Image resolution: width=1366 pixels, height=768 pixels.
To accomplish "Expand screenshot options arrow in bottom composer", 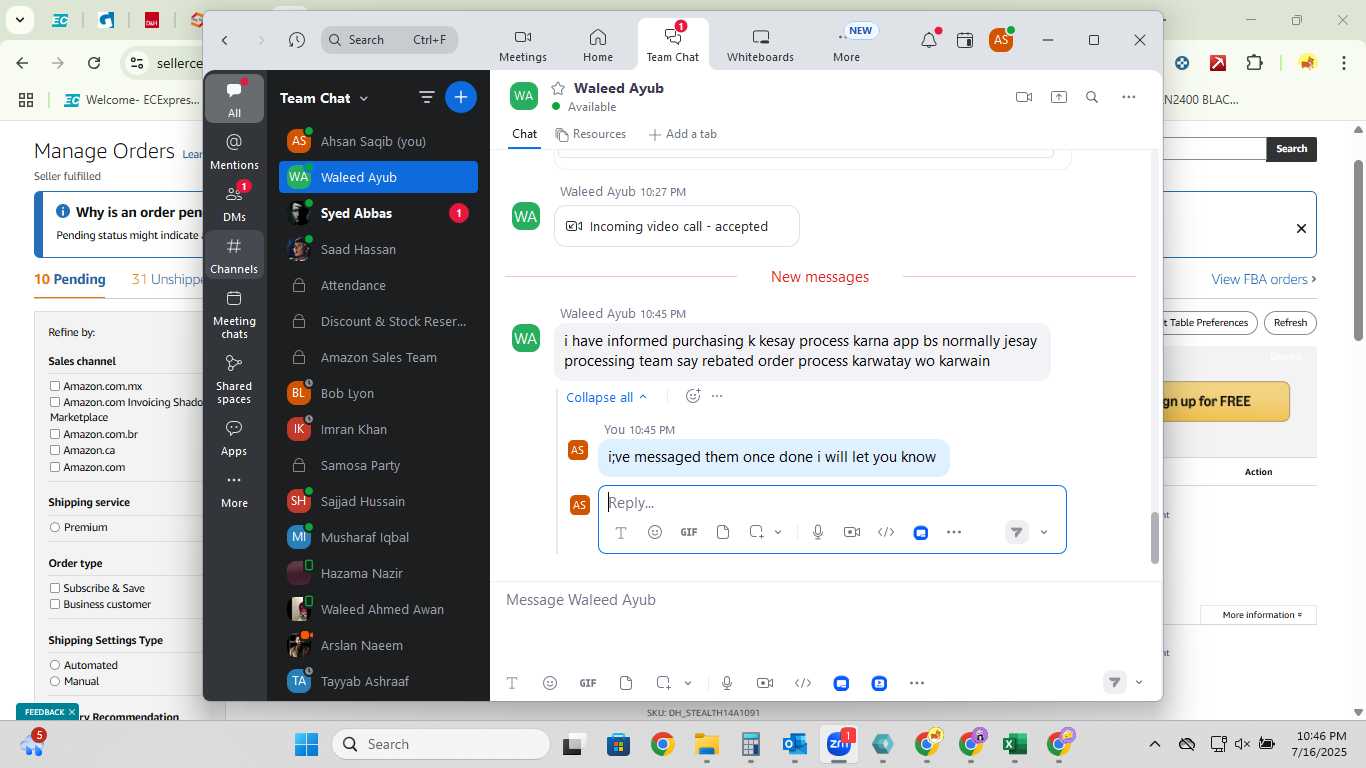I will pos(688,683).
